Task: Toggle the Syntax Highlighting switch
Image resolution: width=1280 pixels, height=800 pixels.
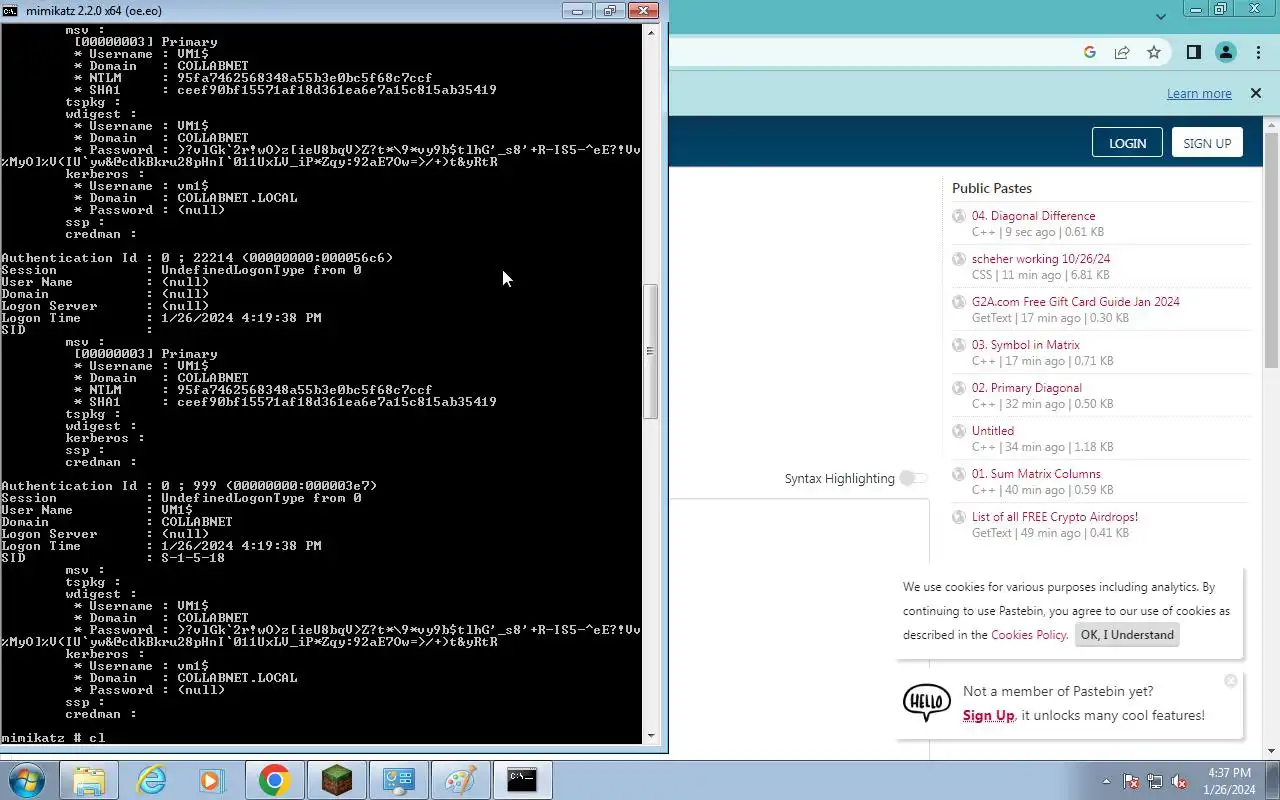Action: click(x=913, y=479)
